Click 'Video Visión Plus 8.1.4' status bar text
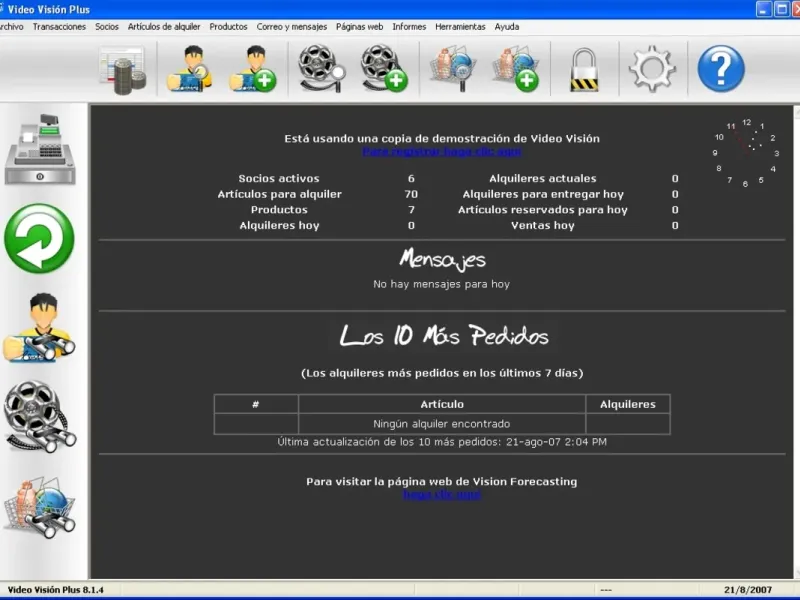The image size is (800, 600). pyautogui.click(x=56, y=590)
